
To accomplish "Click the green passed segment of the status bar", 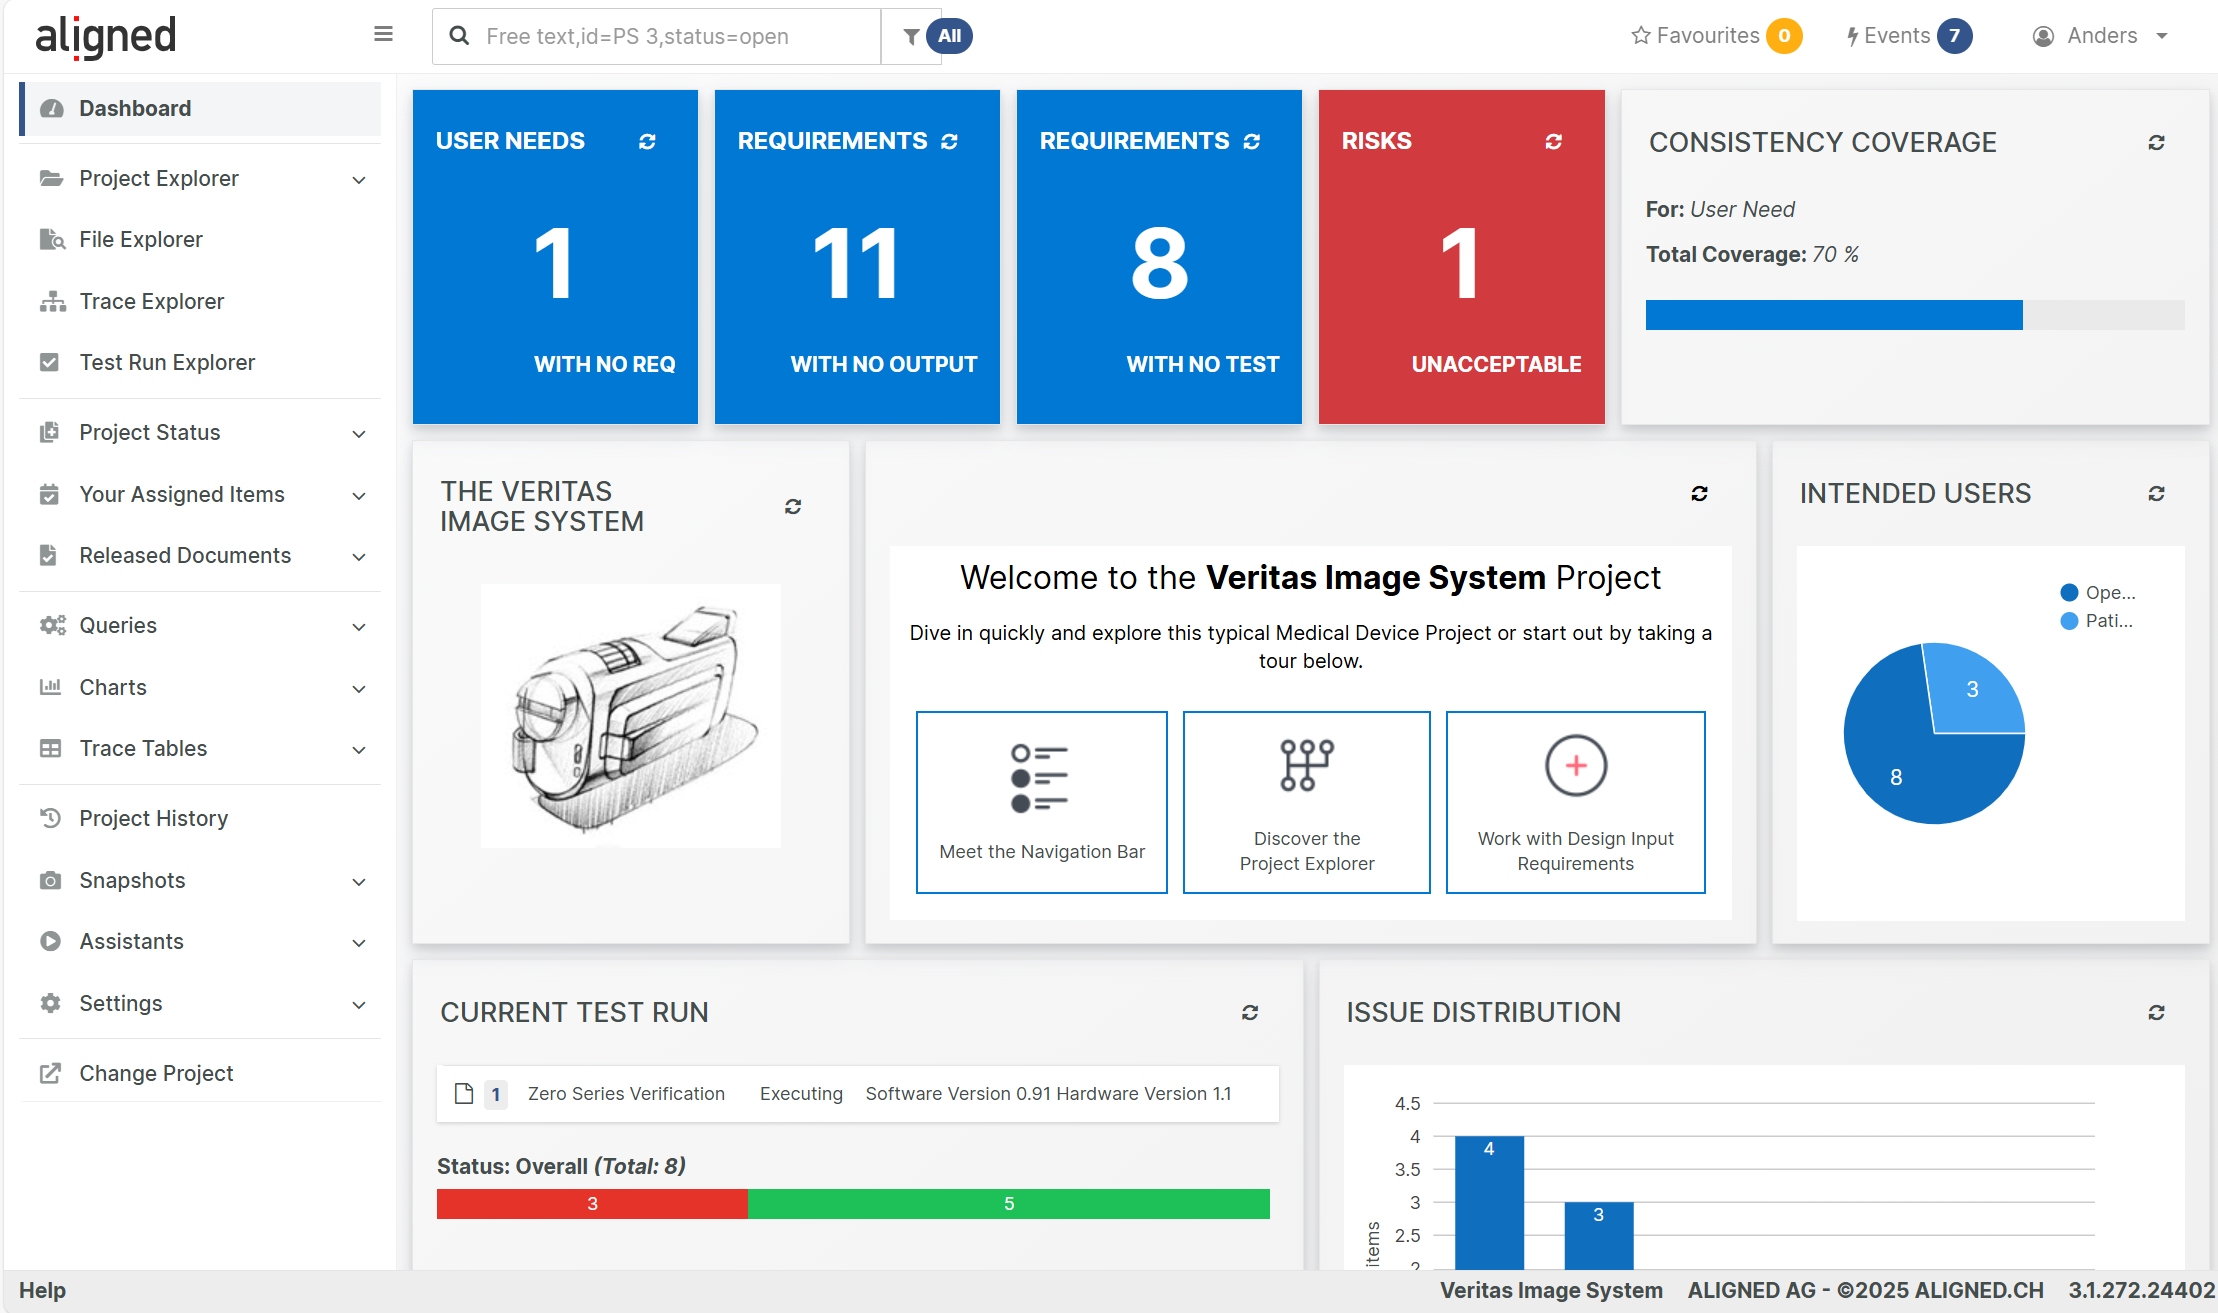I will pos(1008,1204).
